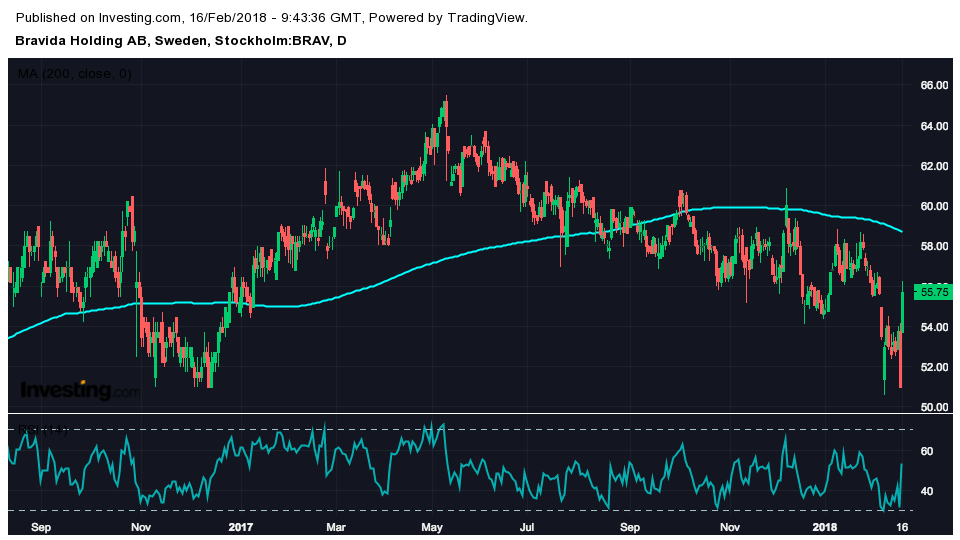Click the 62.00 price axis label
The image size is (960, 540).
[934, 166]
